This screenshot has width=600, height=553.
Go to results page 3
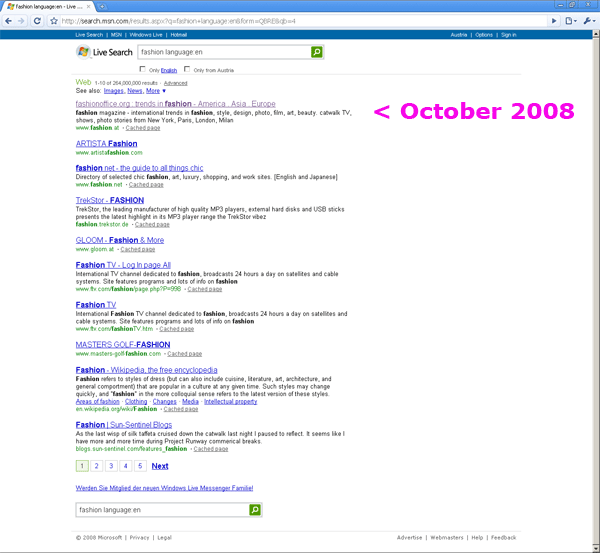[x=111, y=466]
